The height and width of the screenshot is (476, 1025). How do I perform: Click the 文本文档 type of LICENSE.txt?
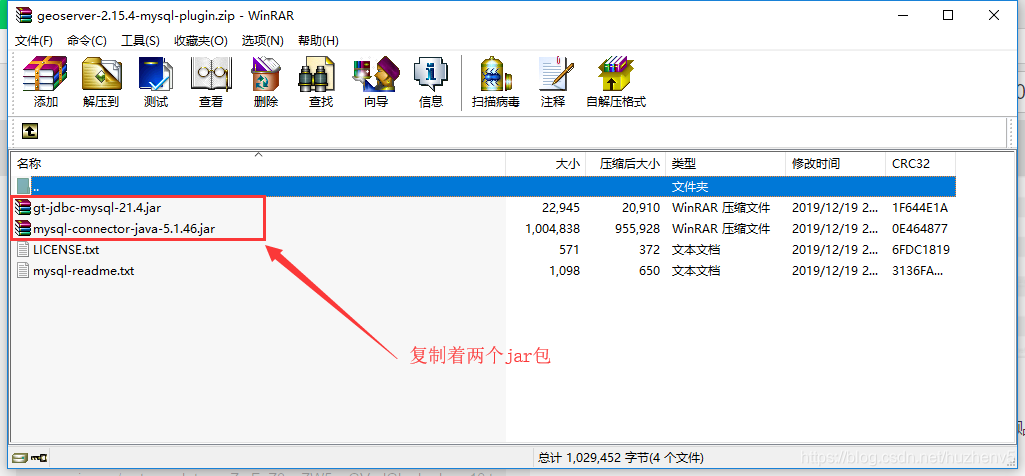696,250
